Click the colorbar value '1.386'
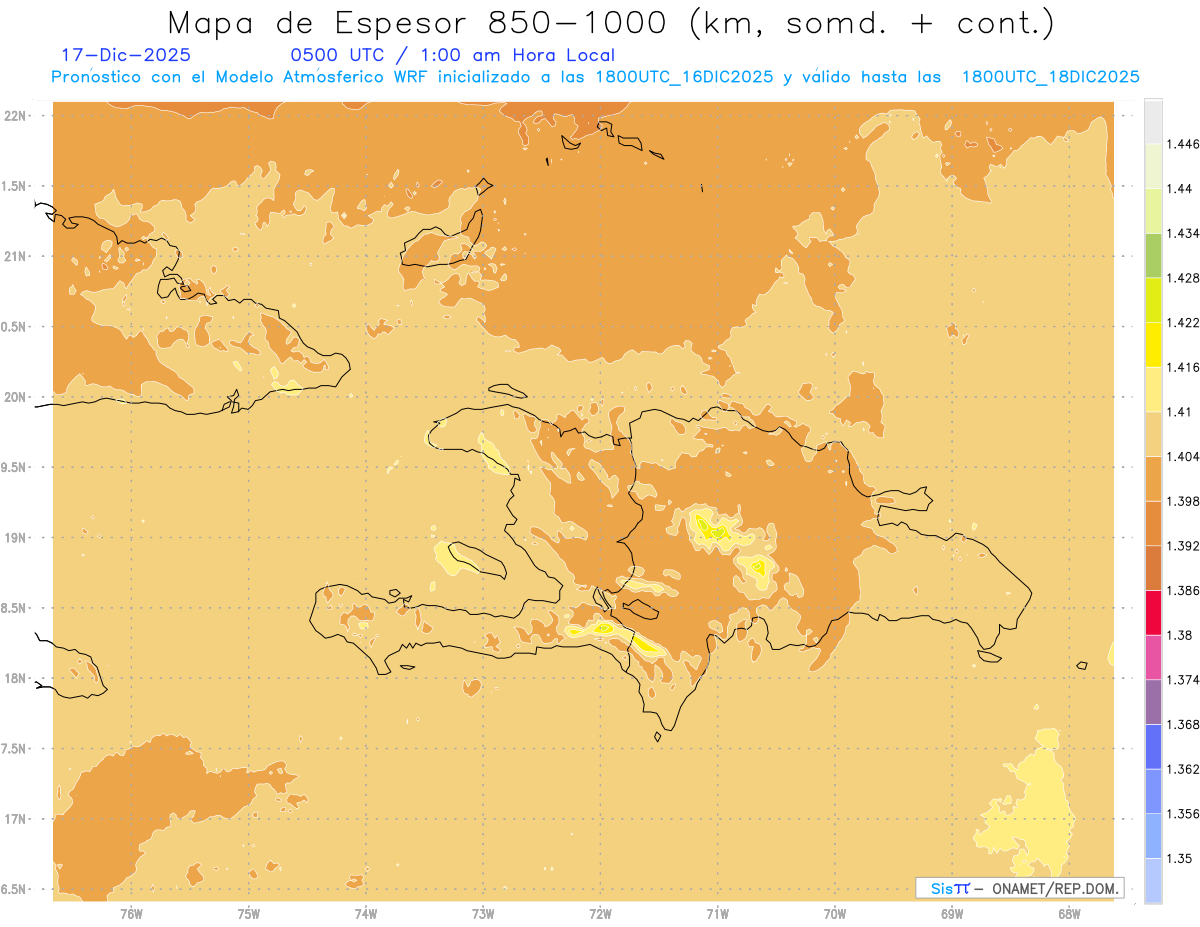This screenshot has height=927, width=1200. [1184, 591]
